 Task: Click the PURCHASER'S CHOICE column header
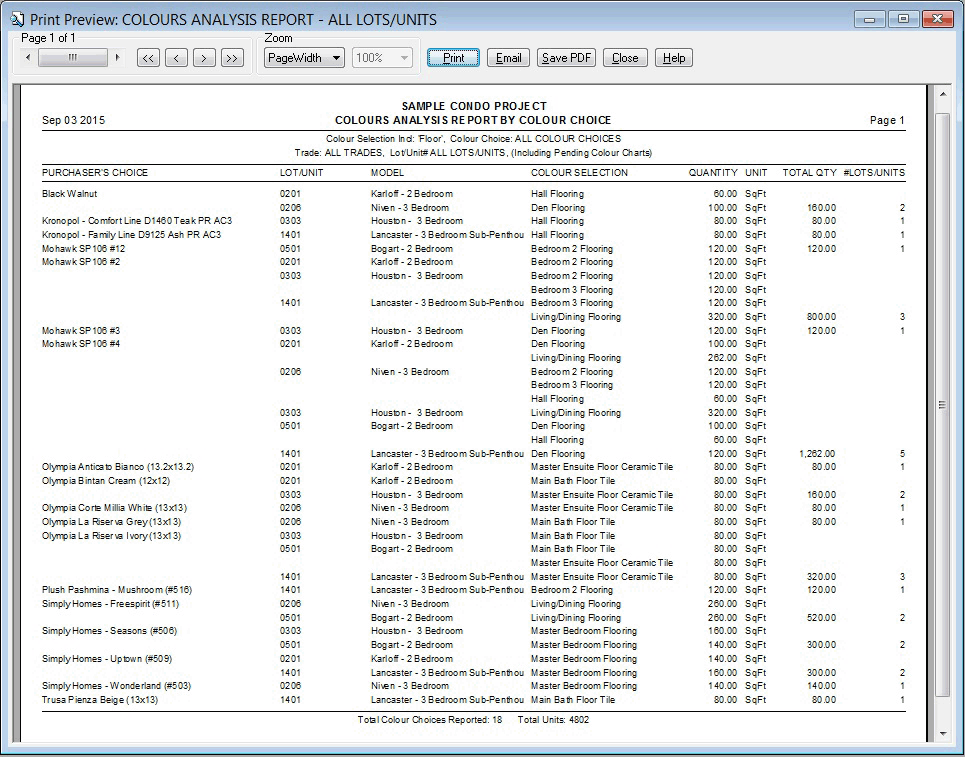point(95,173)
